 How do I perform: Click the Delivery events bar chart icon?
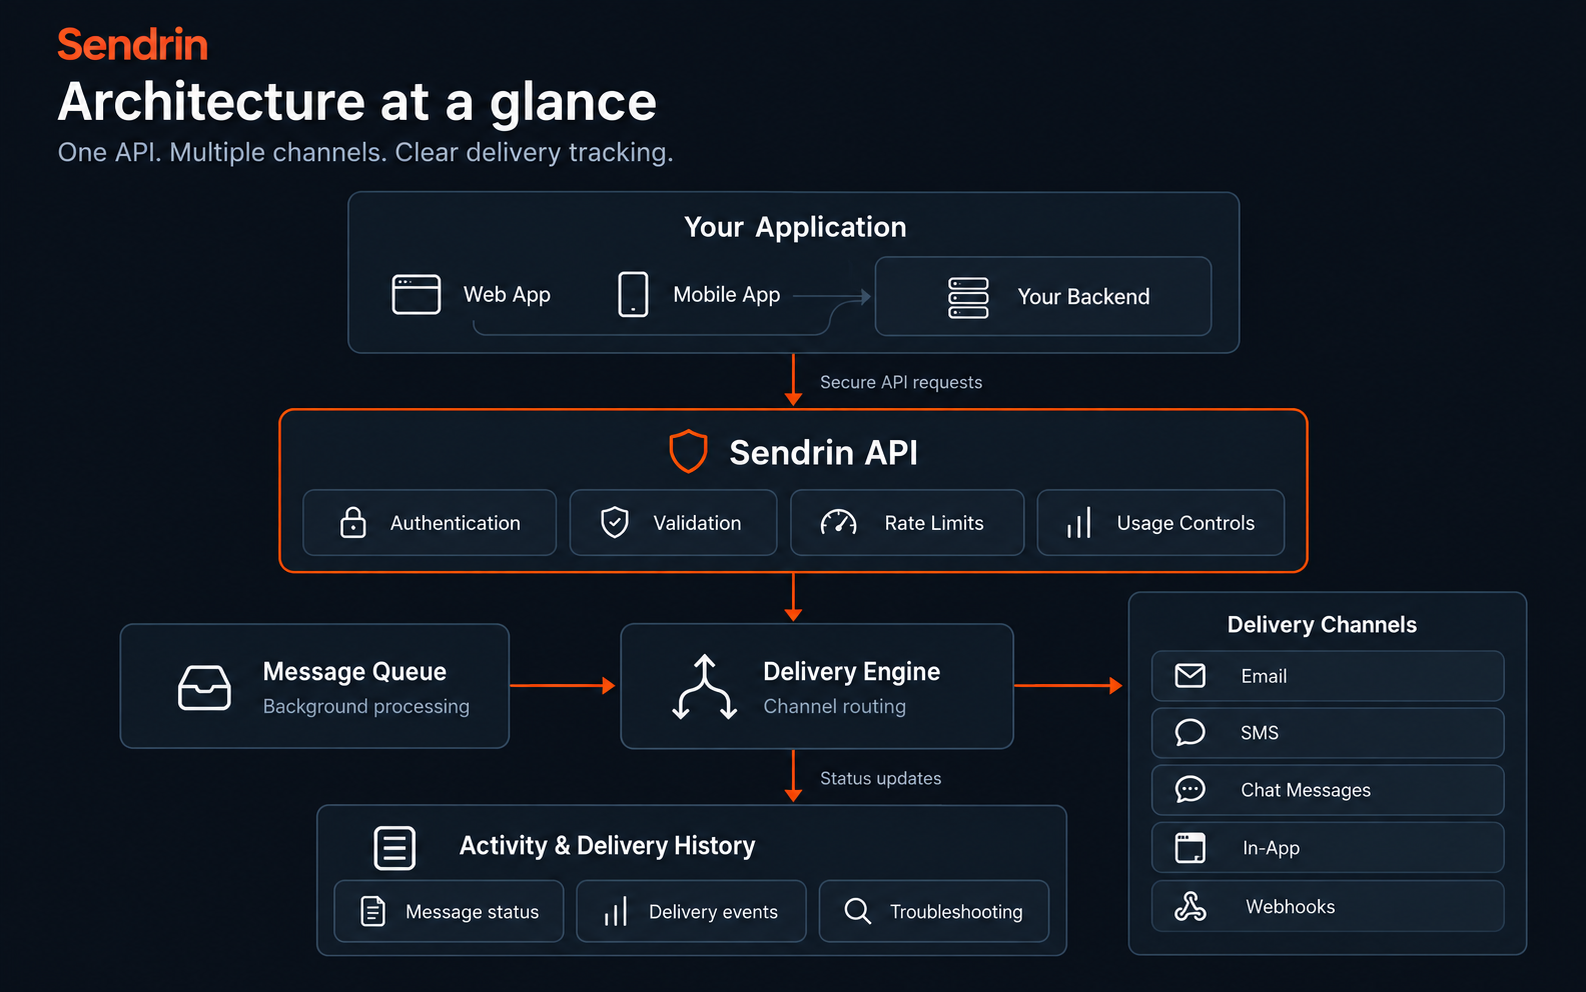coord(615,911)
